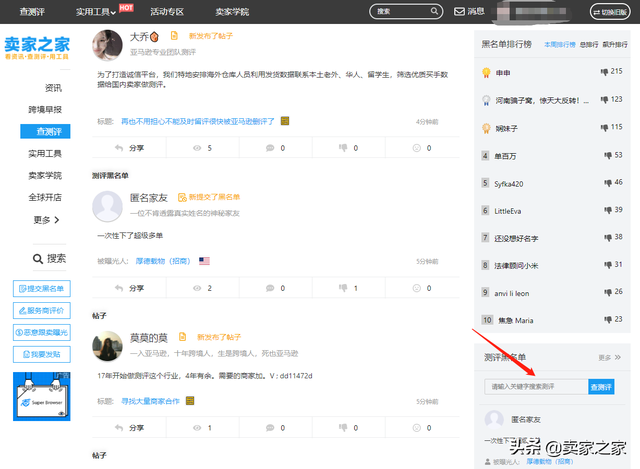Viewport: 640px width, 469px height.
Task: Share 莫莫的莫's post via 分享
Action: point(129,428)
